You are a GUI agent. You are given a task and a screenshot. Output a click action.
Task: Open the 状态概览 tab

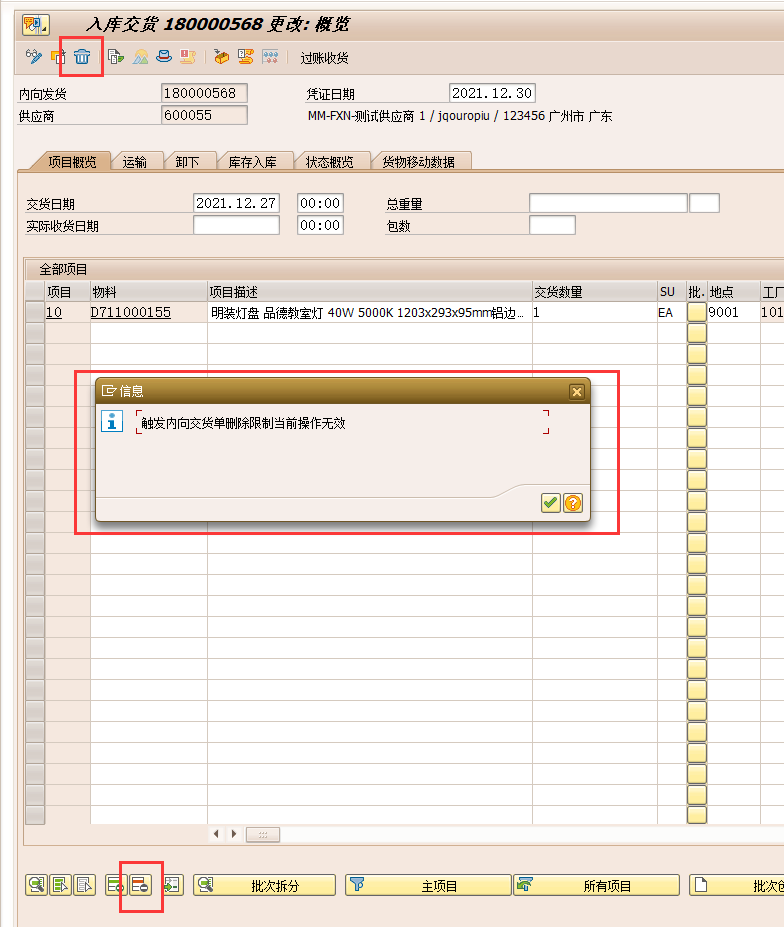(x=330, y=161)
